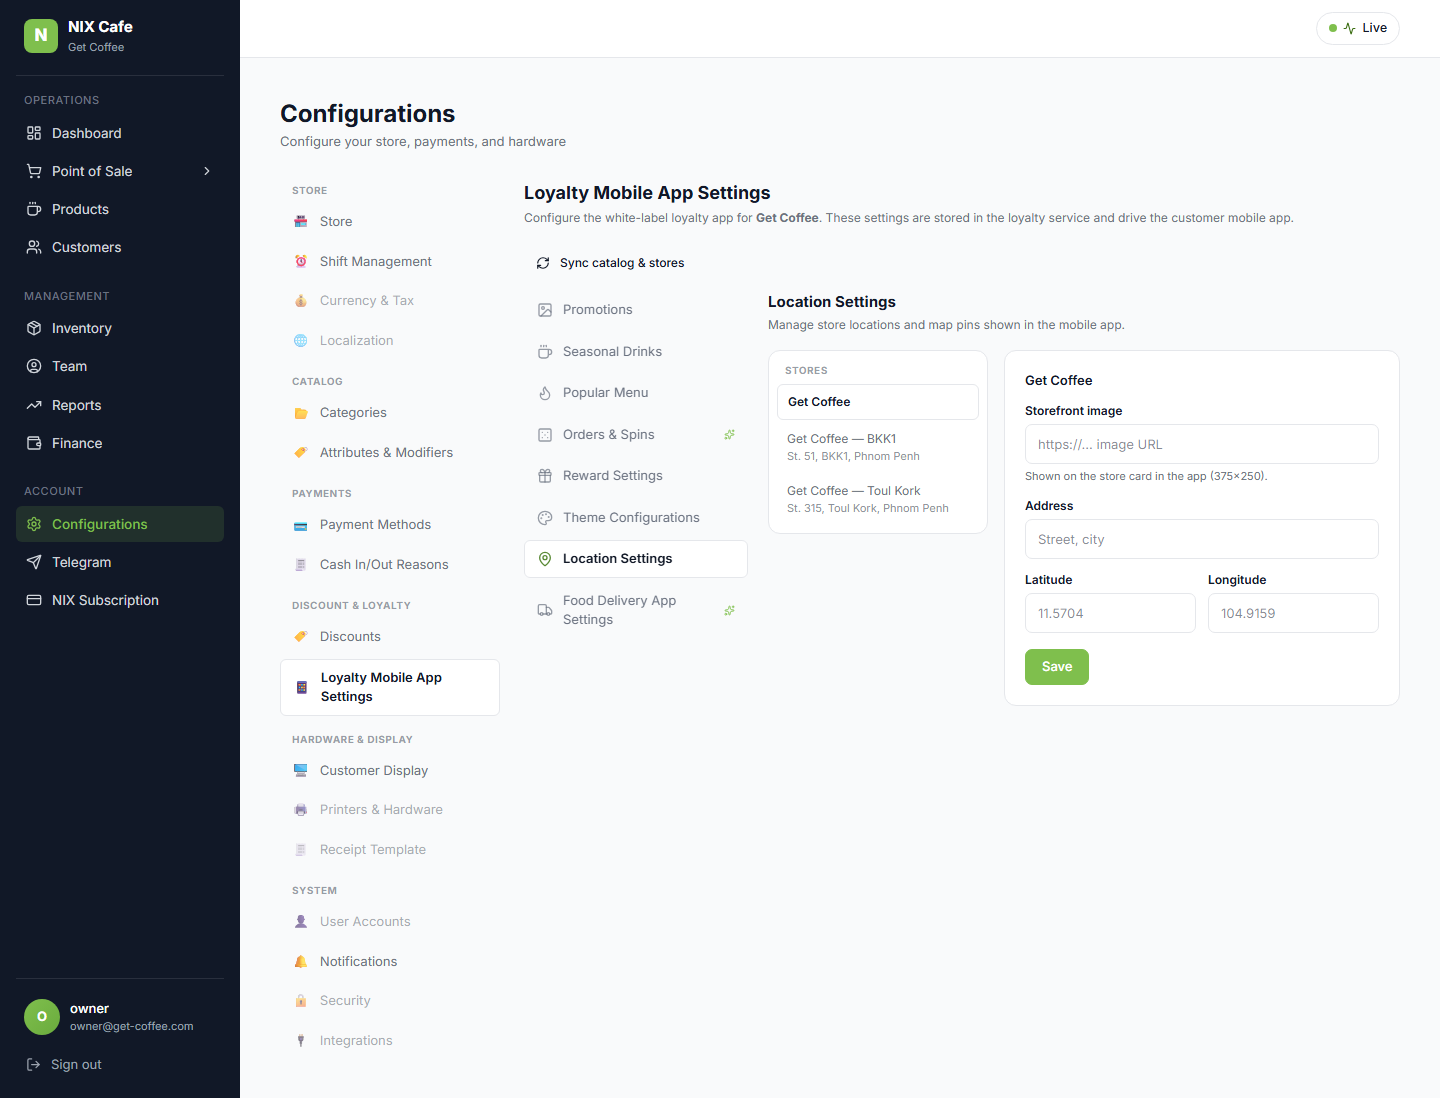Click the Inventory box icon
1440x1098 pixels.
pos(34,328)
